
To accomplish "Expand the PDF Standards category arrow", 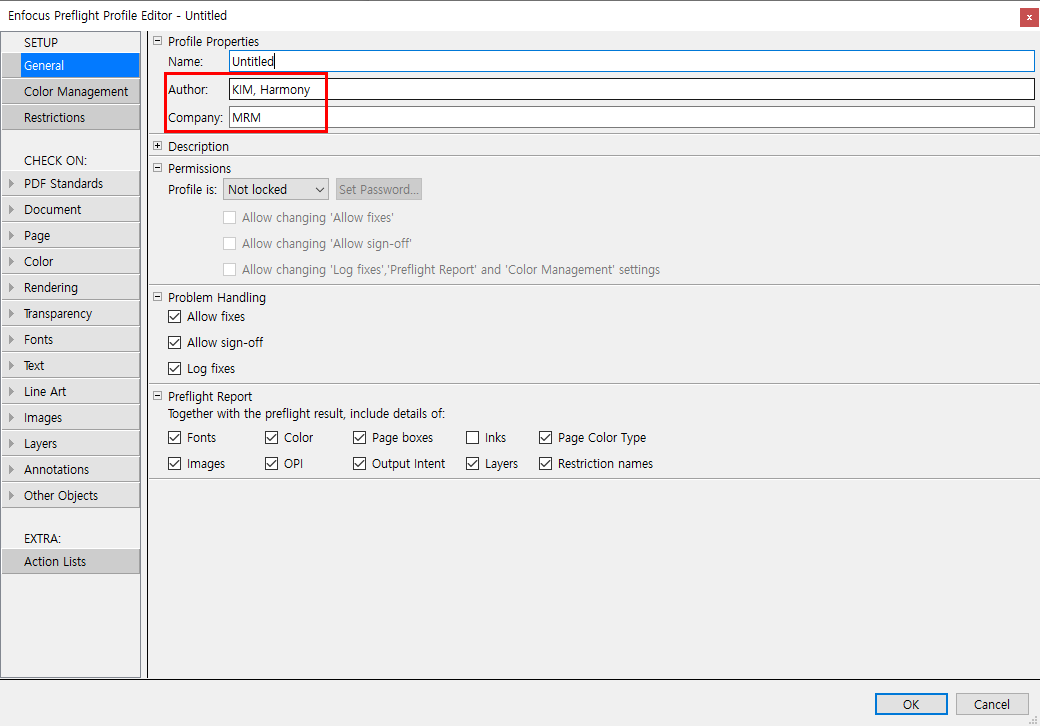I will (x=11, y=184).
